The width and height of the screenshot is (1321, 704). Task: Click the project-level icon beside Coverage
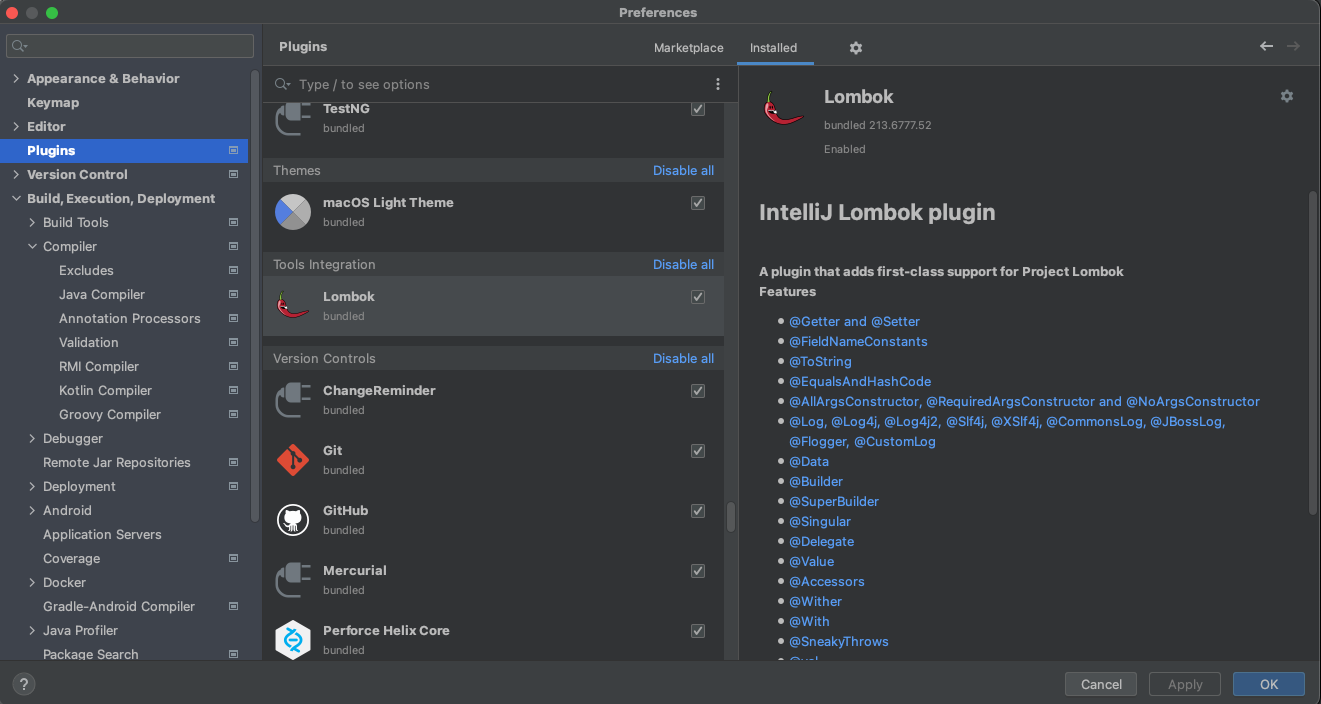pos(233,558)
